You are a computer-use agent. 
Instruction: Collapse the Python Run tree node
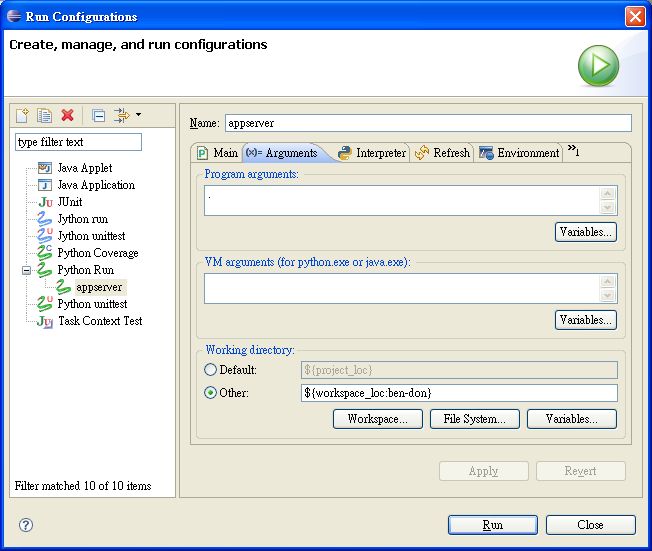coord(26,271)
